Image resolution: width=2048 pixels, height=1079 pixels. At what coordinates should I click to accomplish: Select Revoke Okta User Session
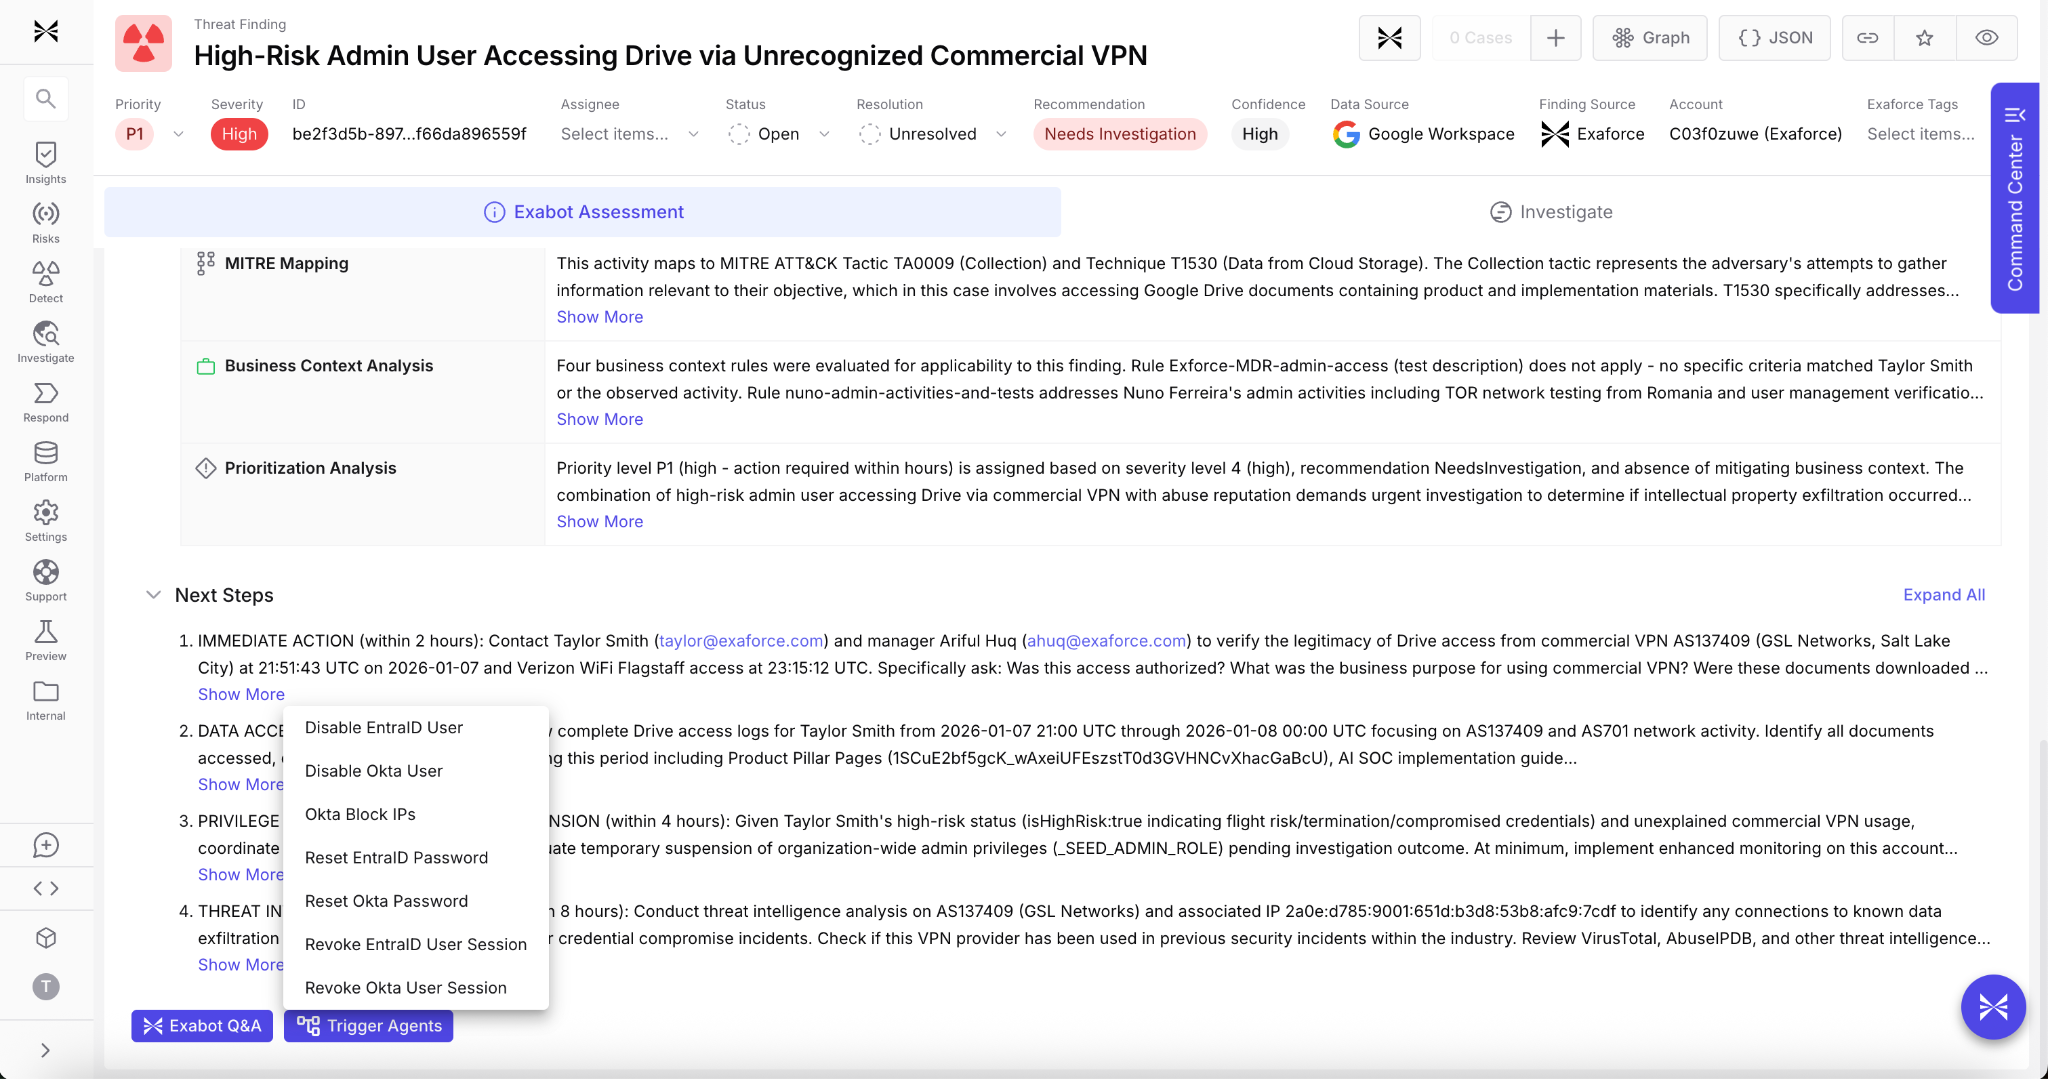[x=416, y=988]
